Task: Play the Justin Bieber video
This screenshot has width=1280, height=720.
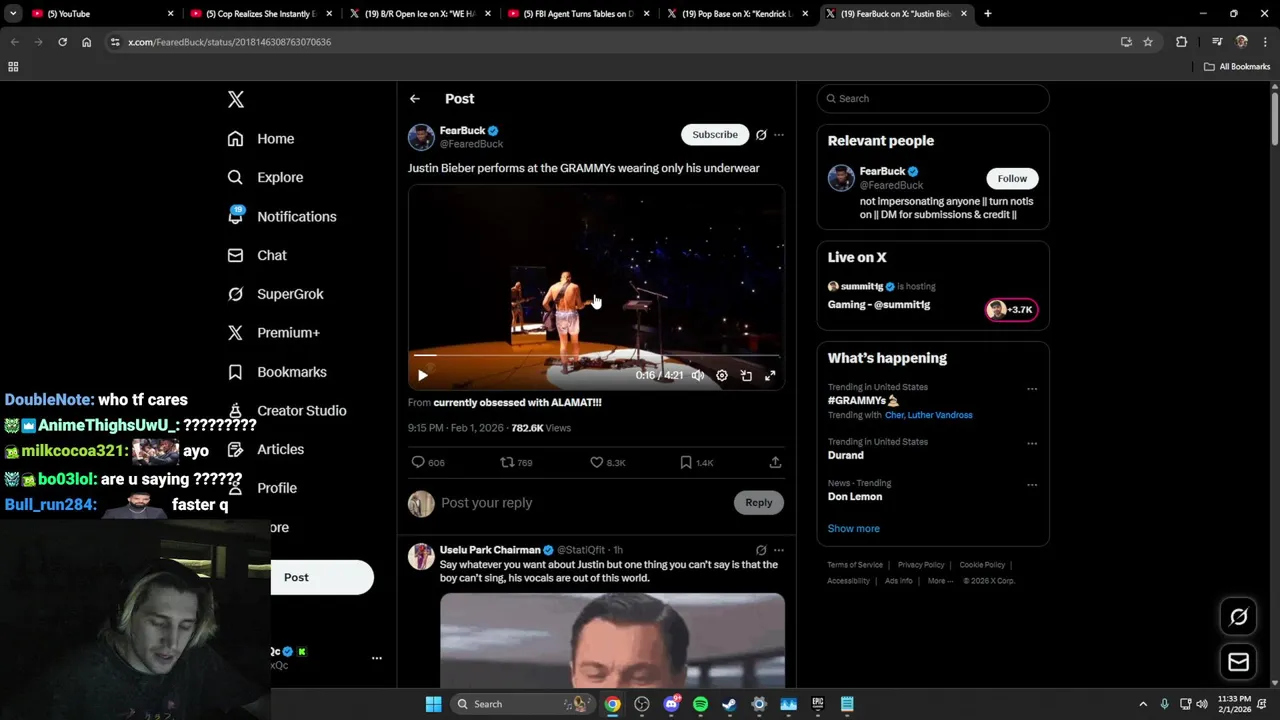Action: click(x=422, y=376)
